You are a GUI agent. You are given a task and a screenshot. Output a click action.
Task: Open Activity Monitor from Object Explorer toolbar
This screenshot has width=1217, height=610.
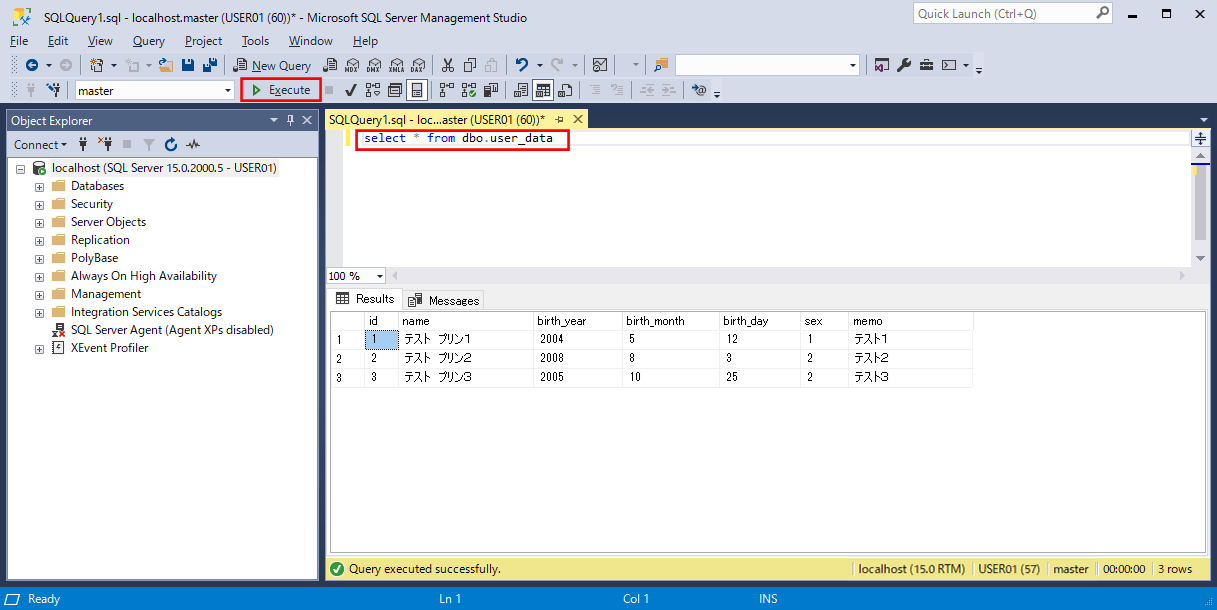pyautogui.click(x=193, y=144)
